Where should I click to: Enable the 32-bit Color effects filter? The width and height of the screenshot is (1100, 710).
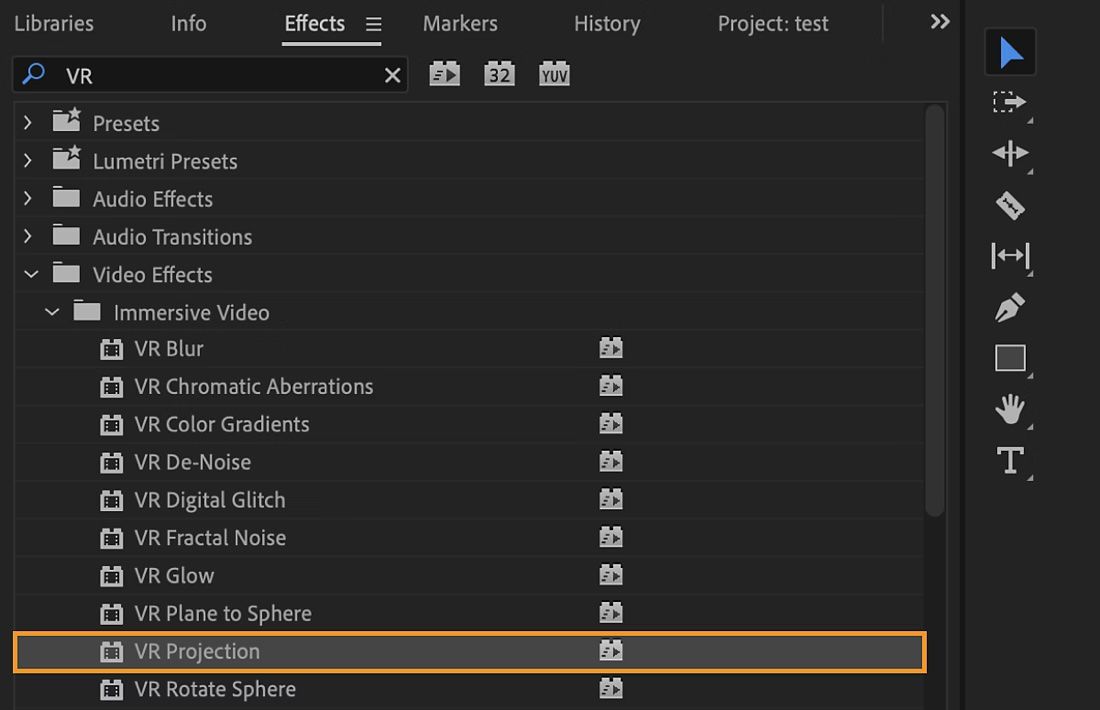[x=498, y=72]
